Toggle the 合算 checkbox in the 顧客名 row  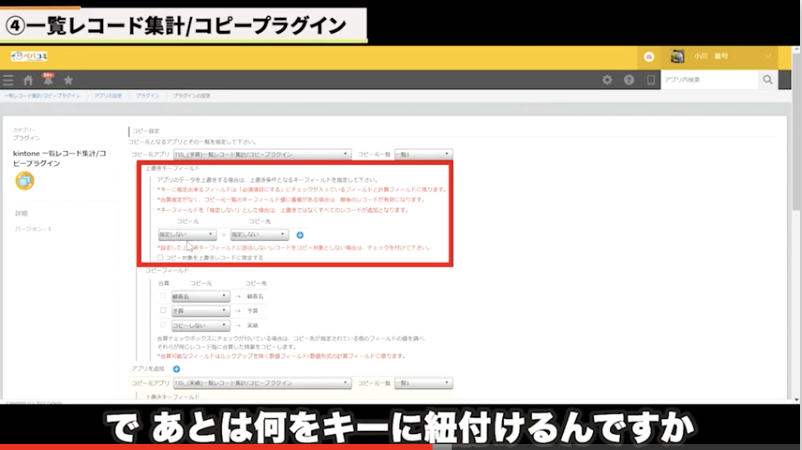164,295
